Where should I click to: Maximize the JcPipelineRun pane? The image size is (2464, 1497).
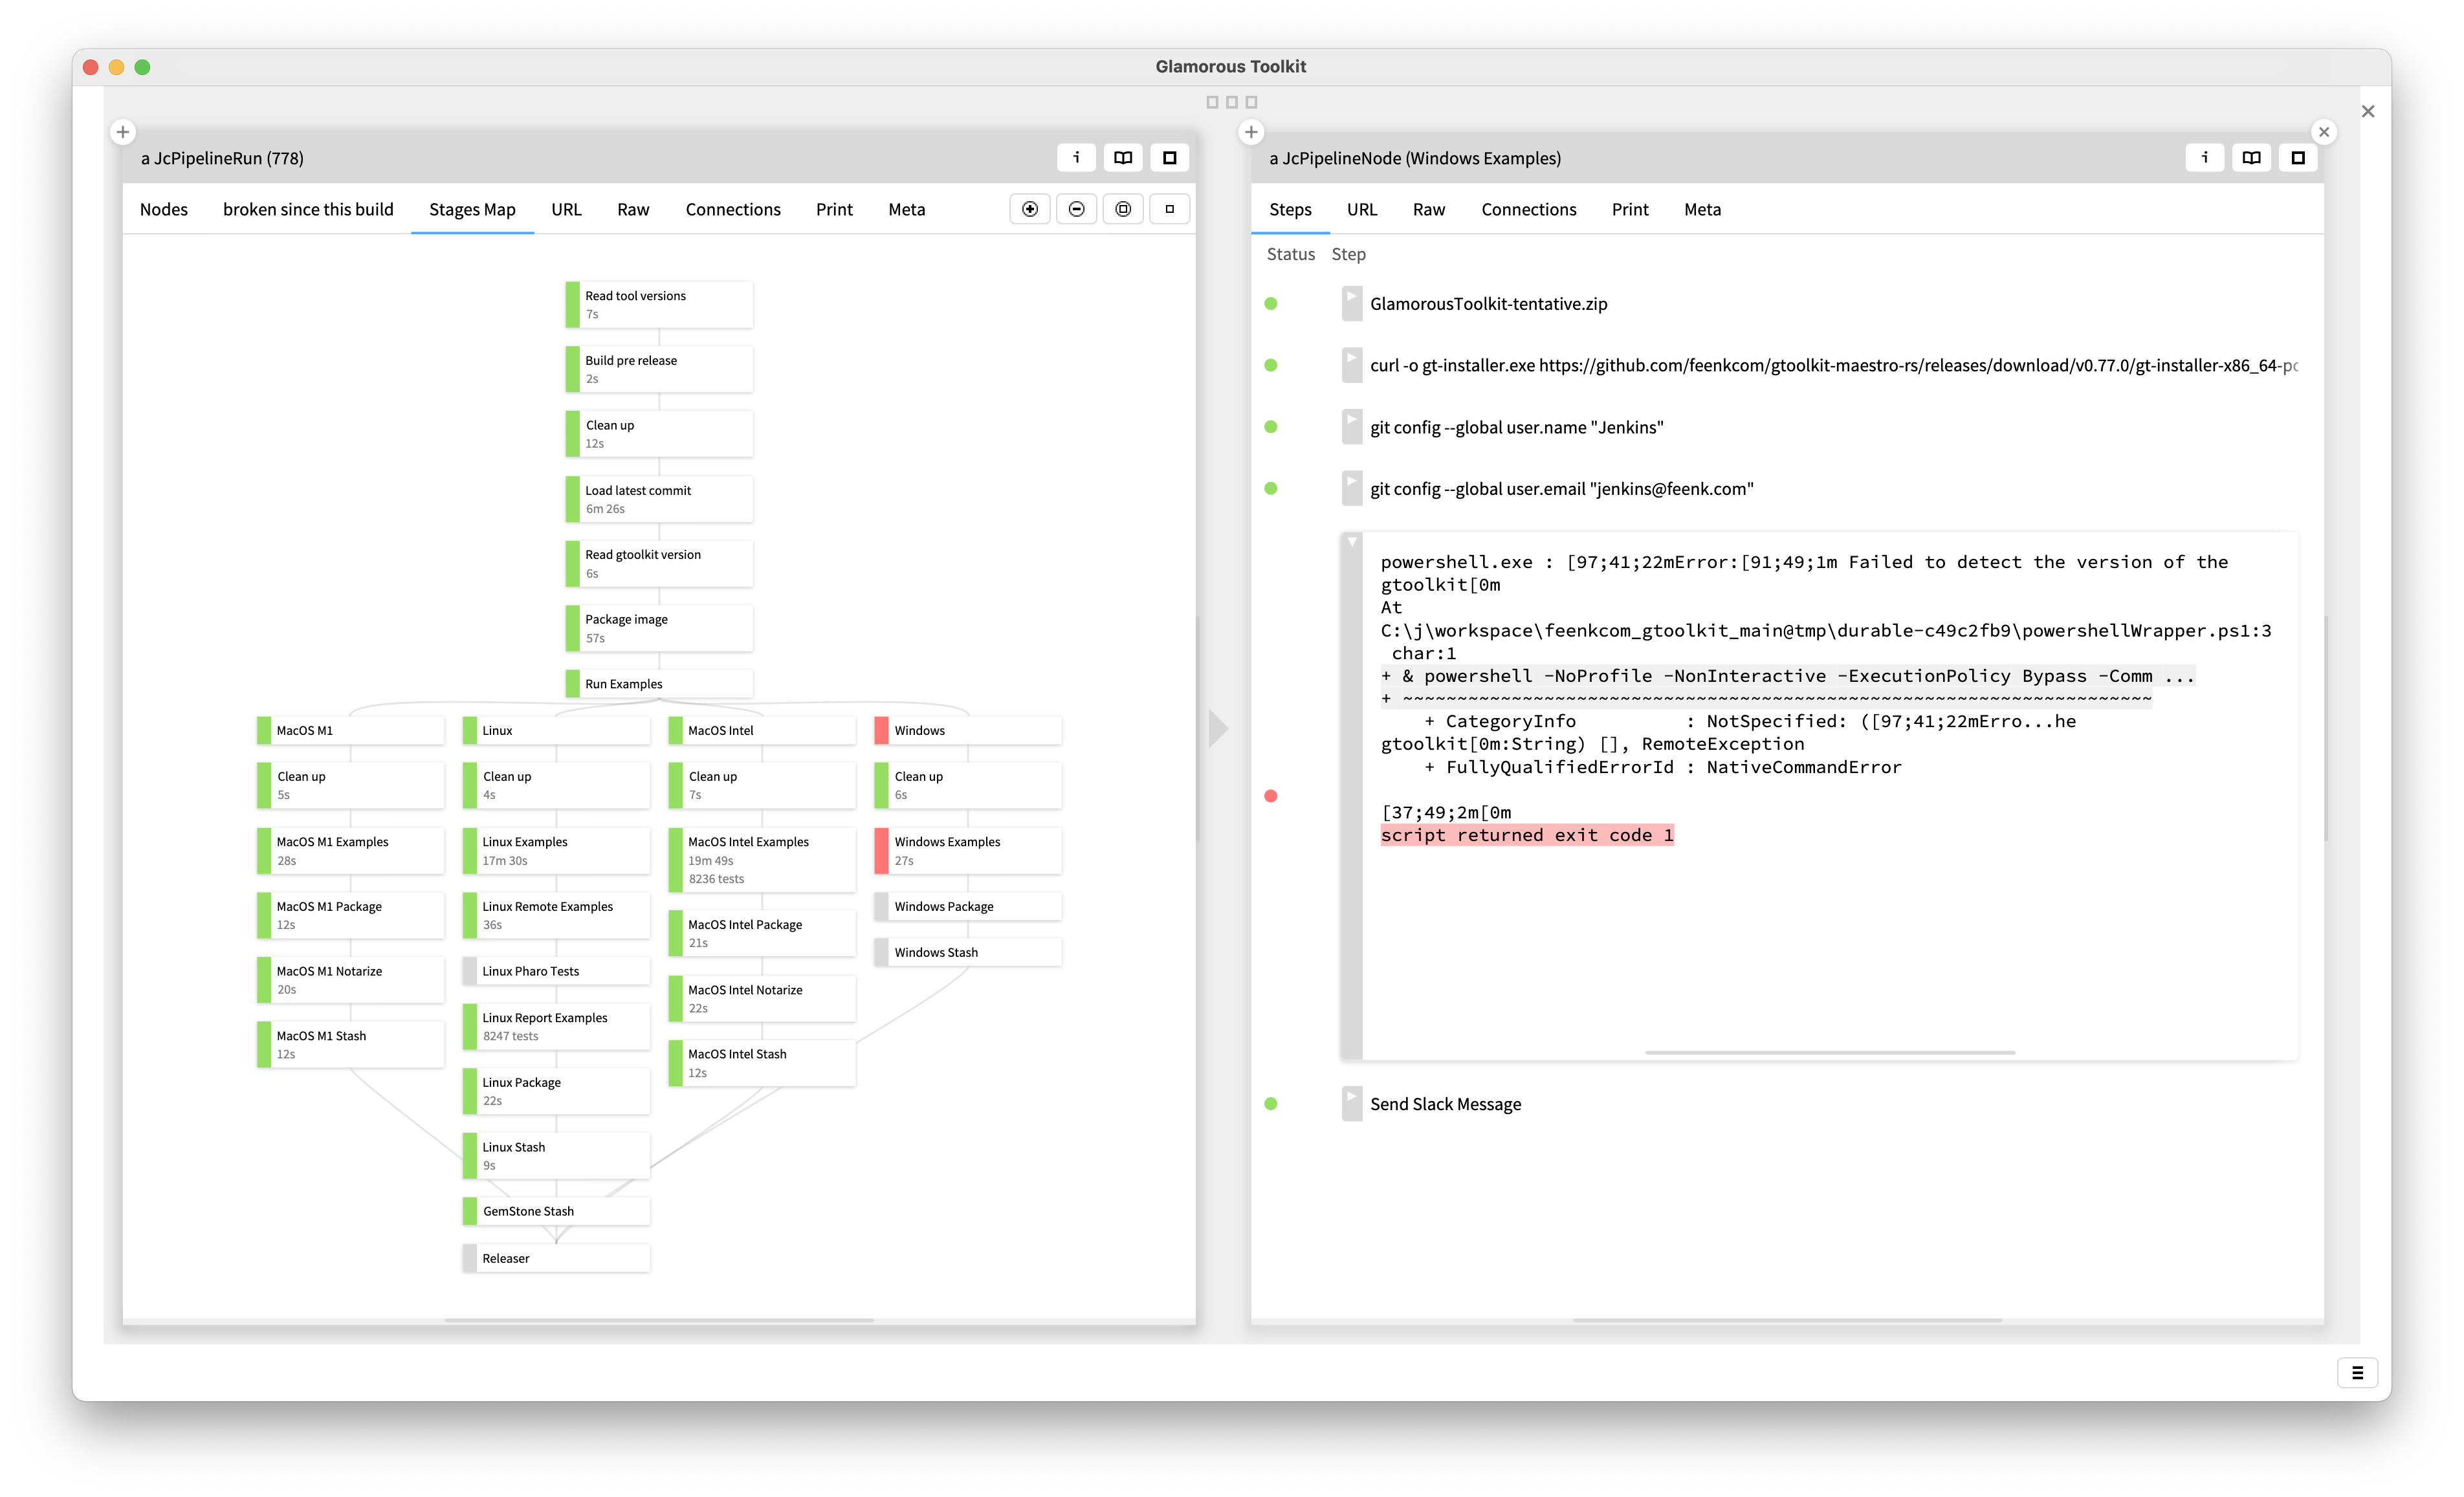[1169, 157]
